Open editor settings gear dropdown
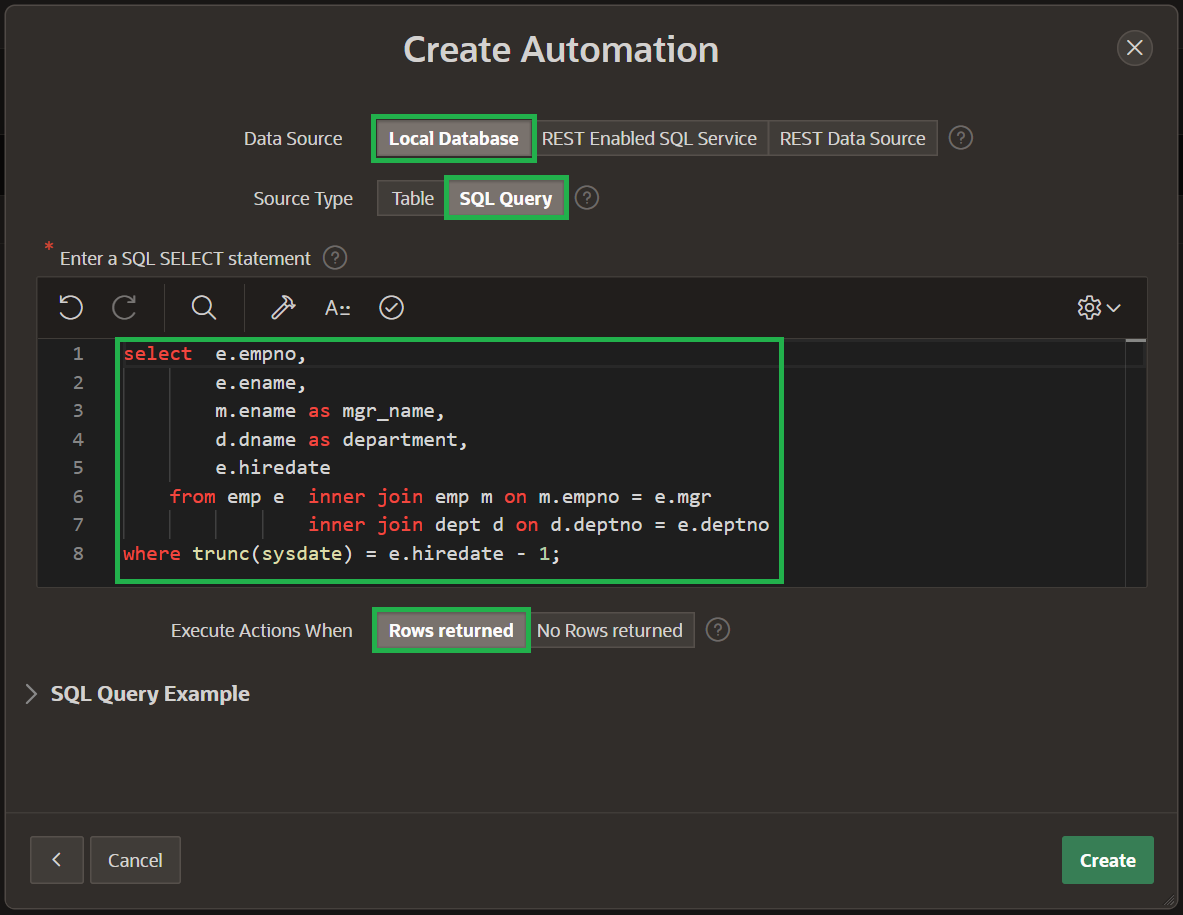The height and width of the screenshot is (915, 1183). tap(1098, 308)
